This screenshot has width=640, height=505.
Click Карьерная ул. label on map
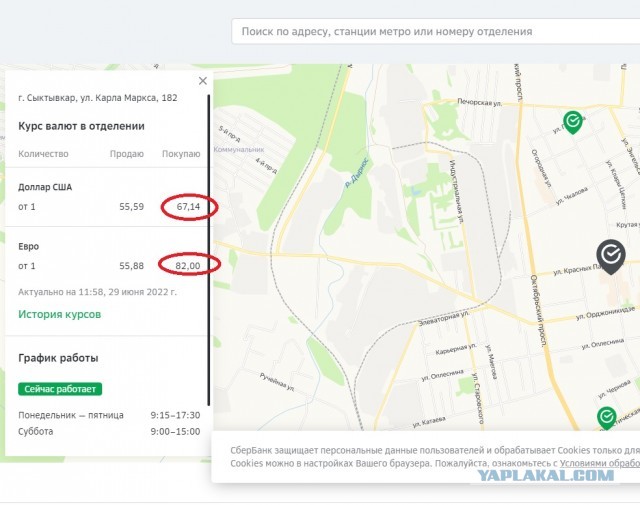[456, 349]
